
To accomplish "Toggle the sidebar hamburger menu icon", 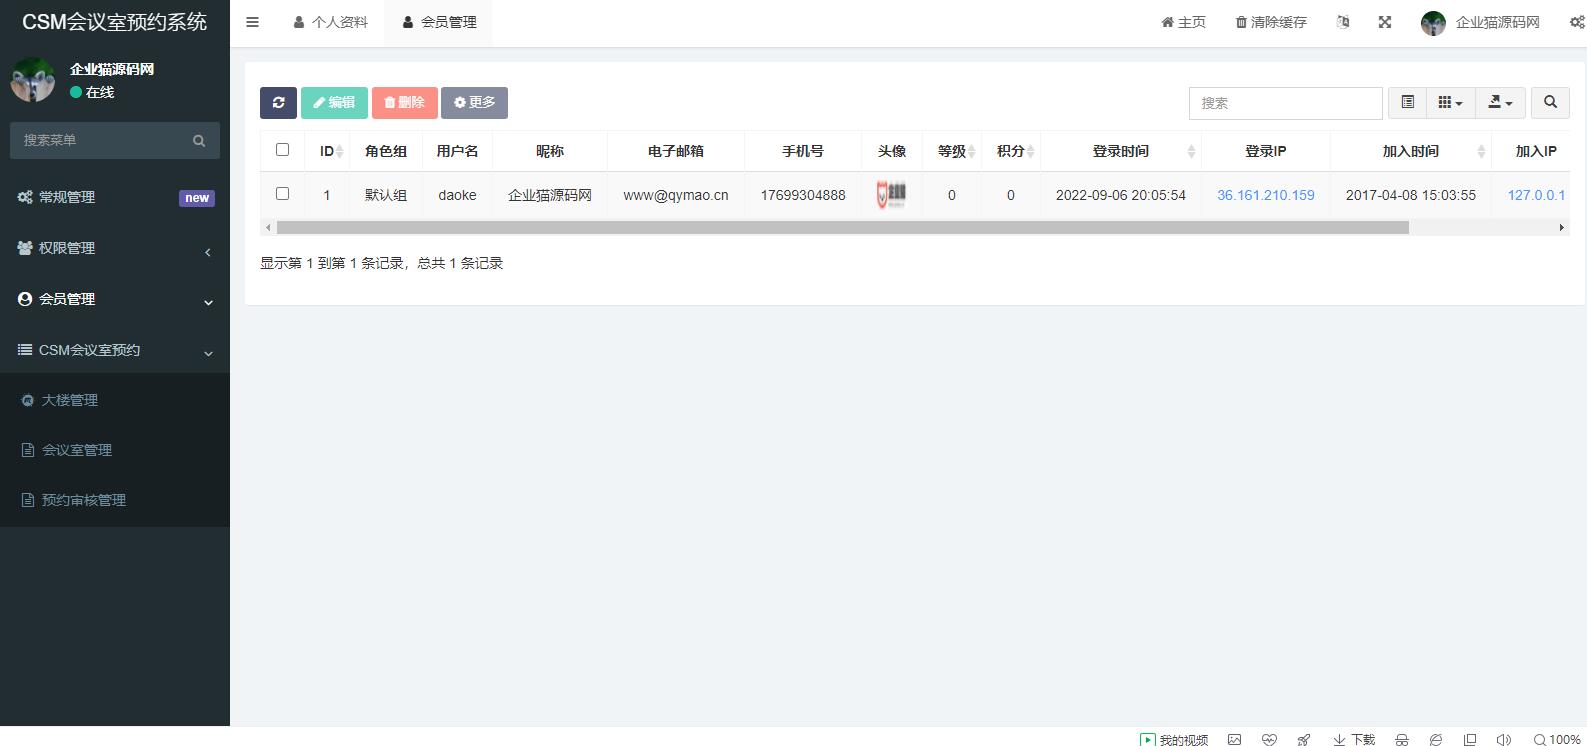I will pos(252,22).
